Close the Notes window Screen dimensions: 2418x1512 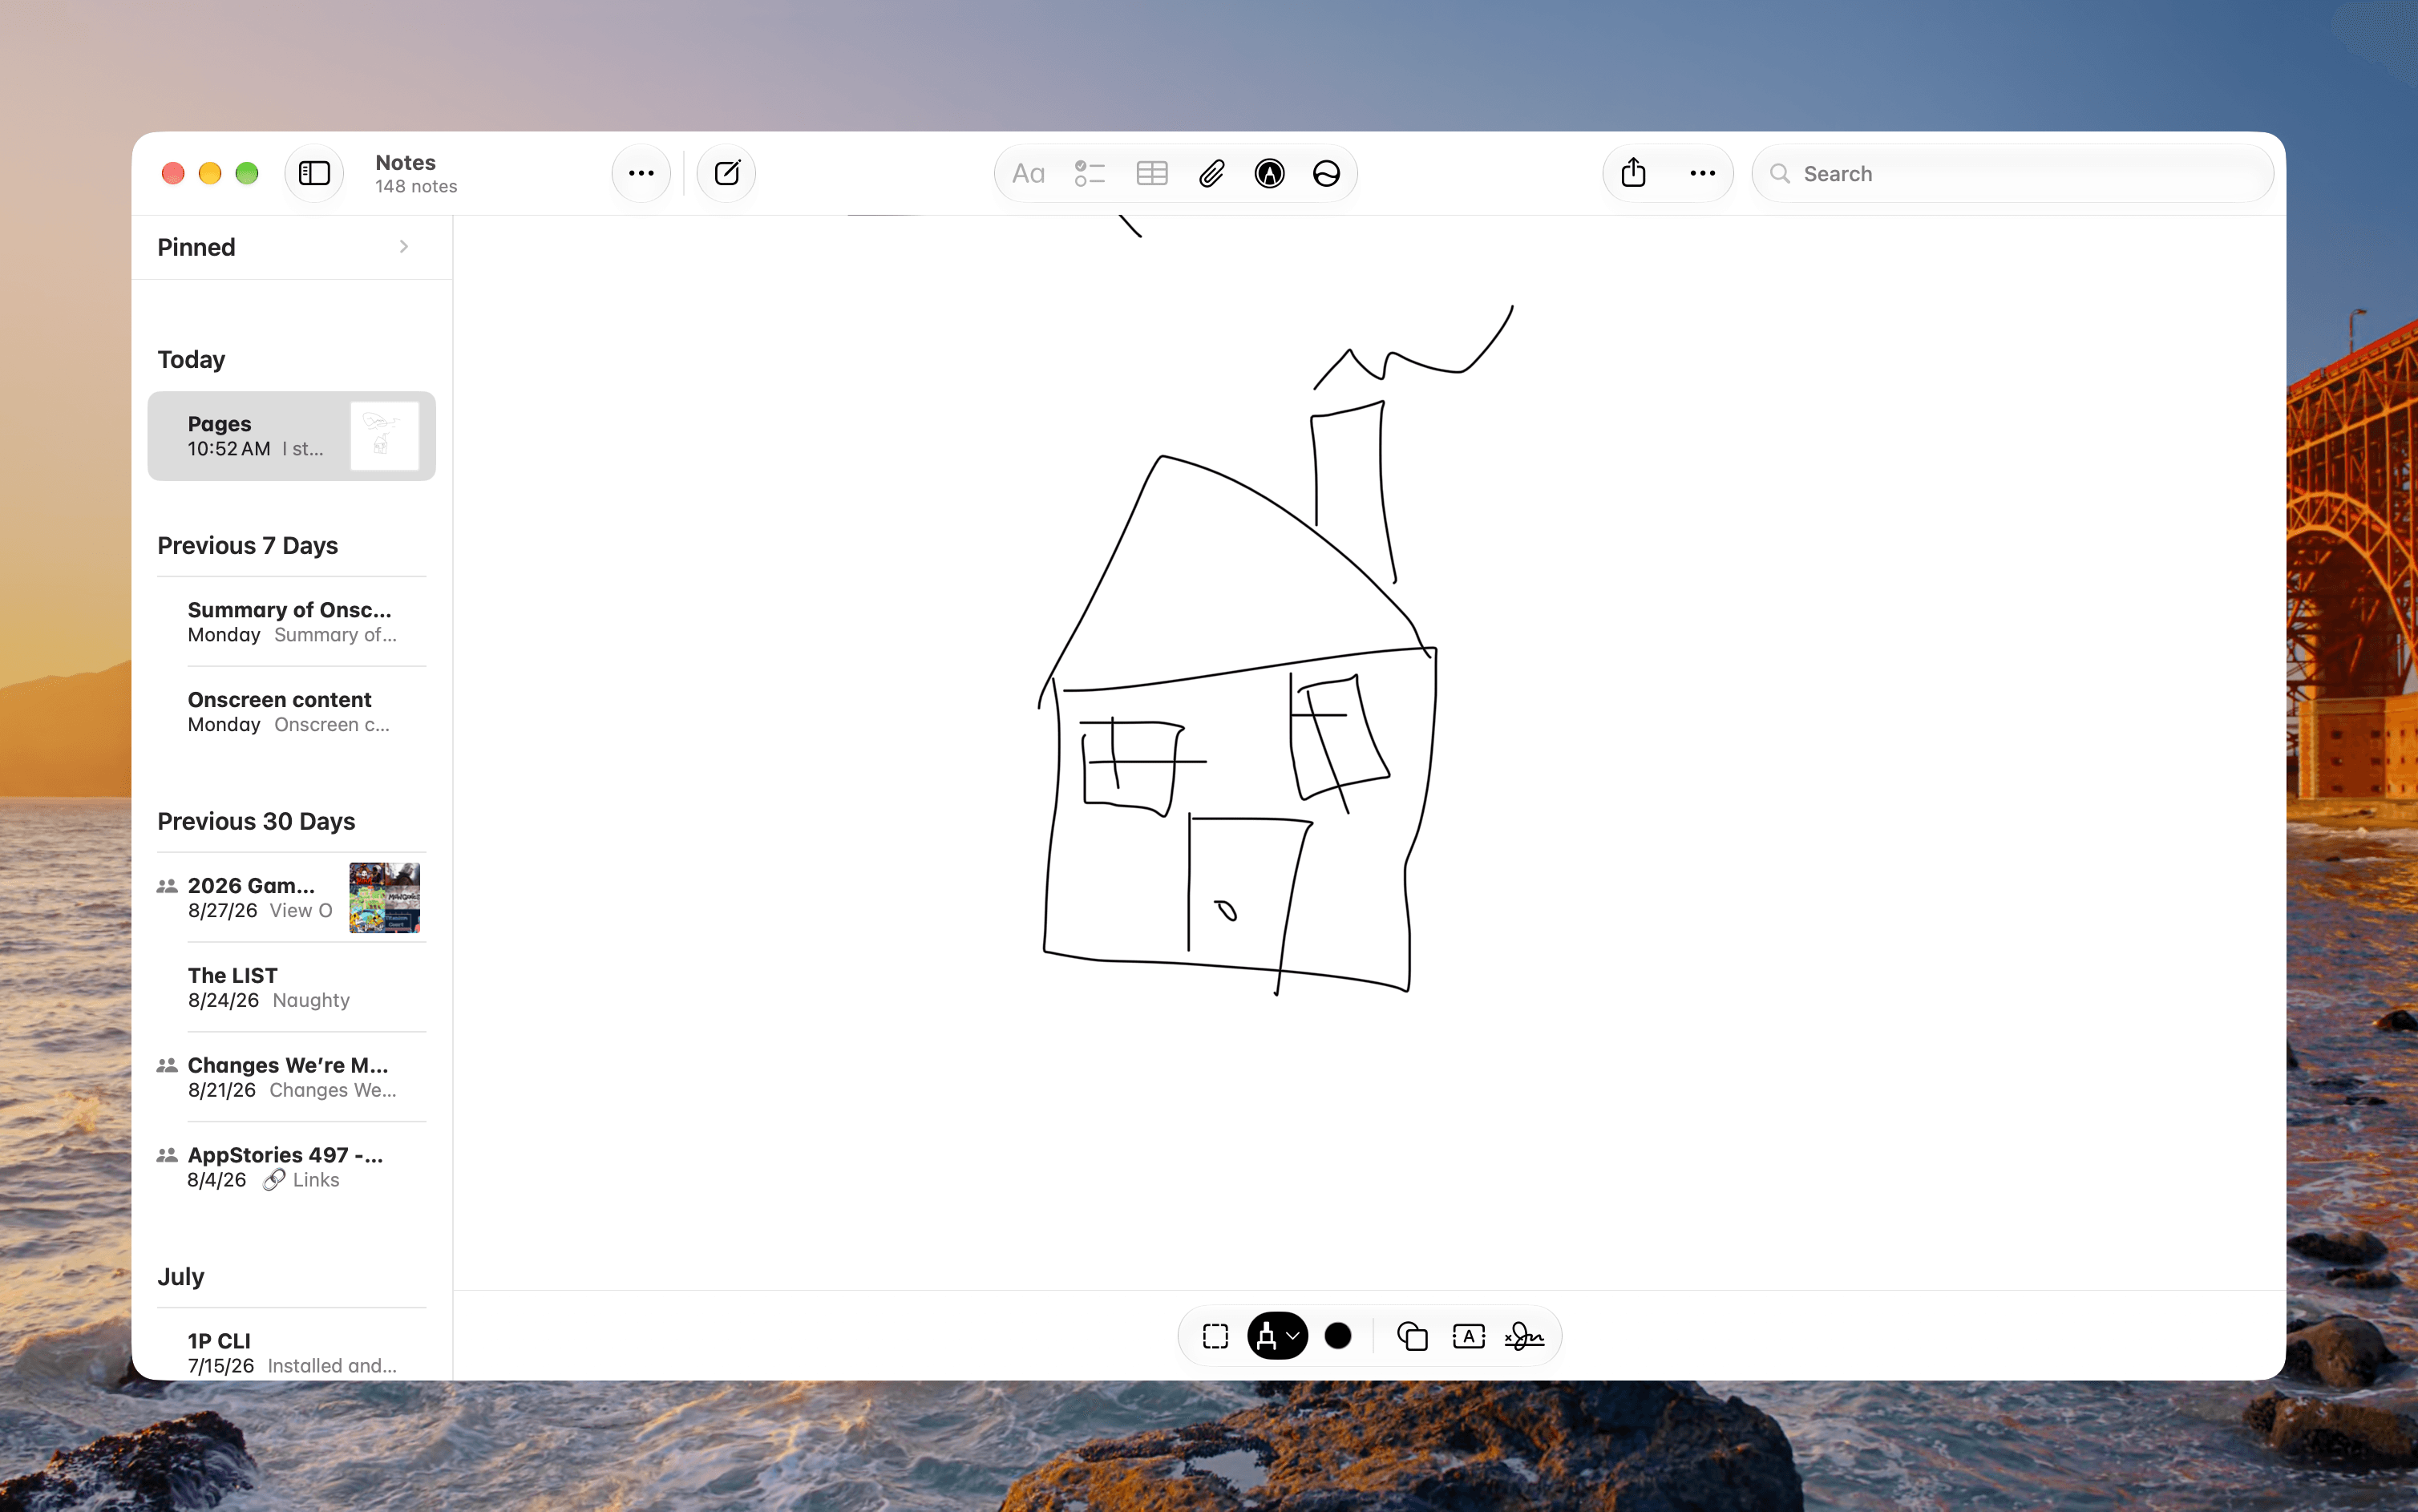pyautogui.click(x=173, y=174)
